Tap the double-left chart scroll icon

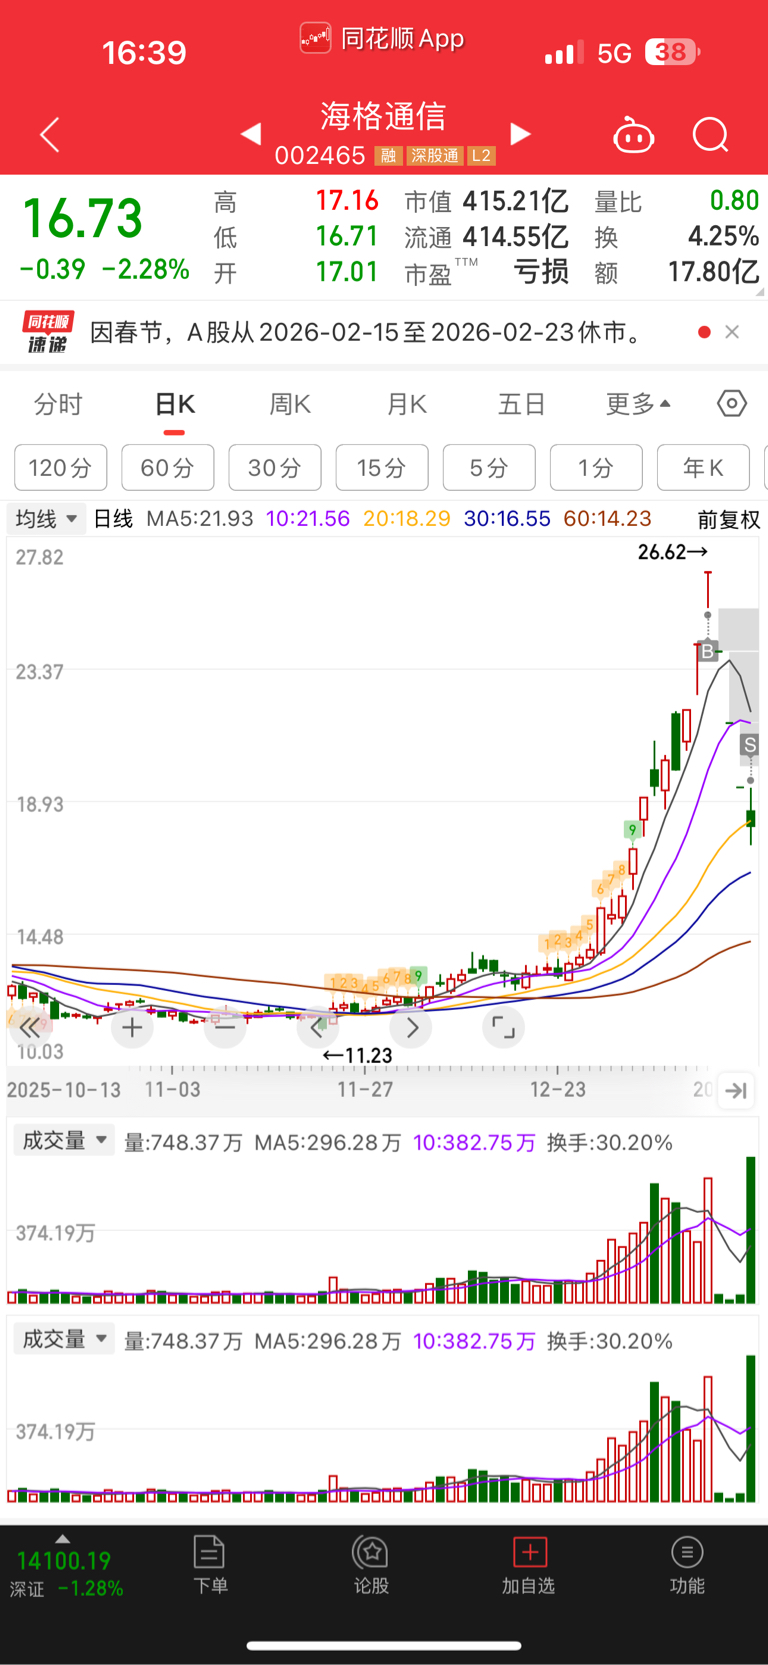tap(30, 1027)
